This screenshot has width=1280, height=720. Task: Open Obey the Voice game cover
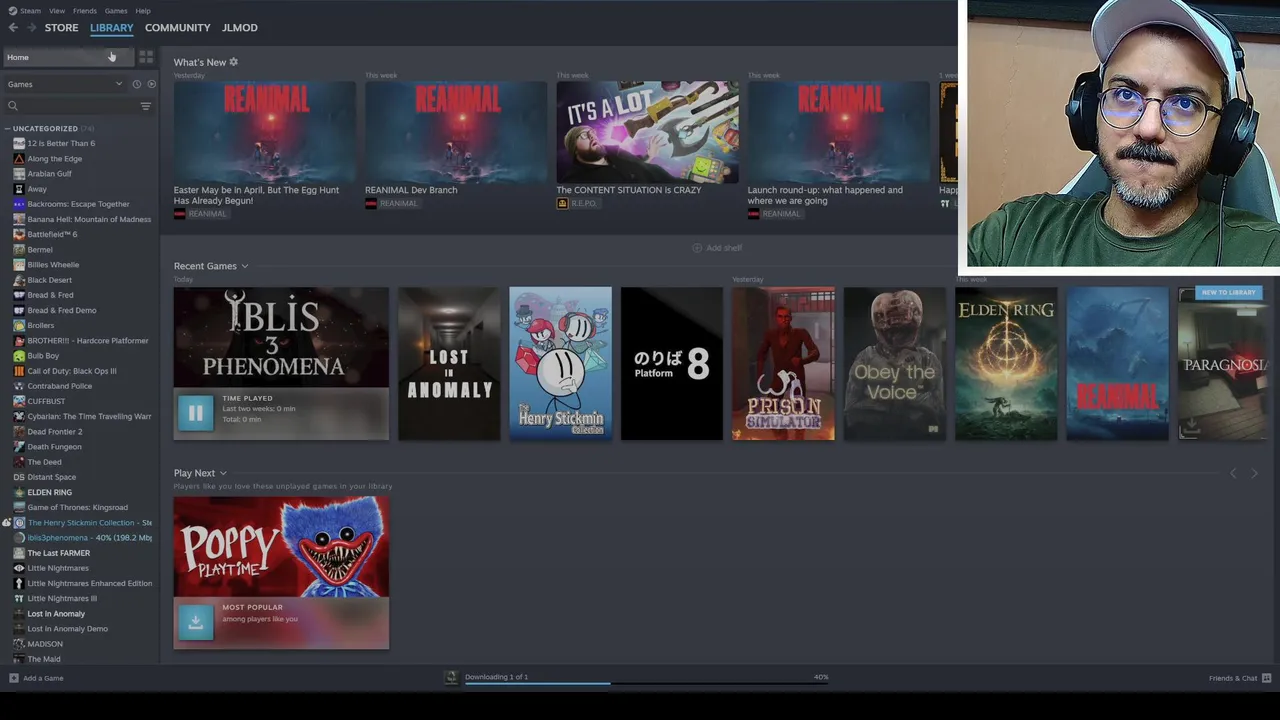(894, 364)
